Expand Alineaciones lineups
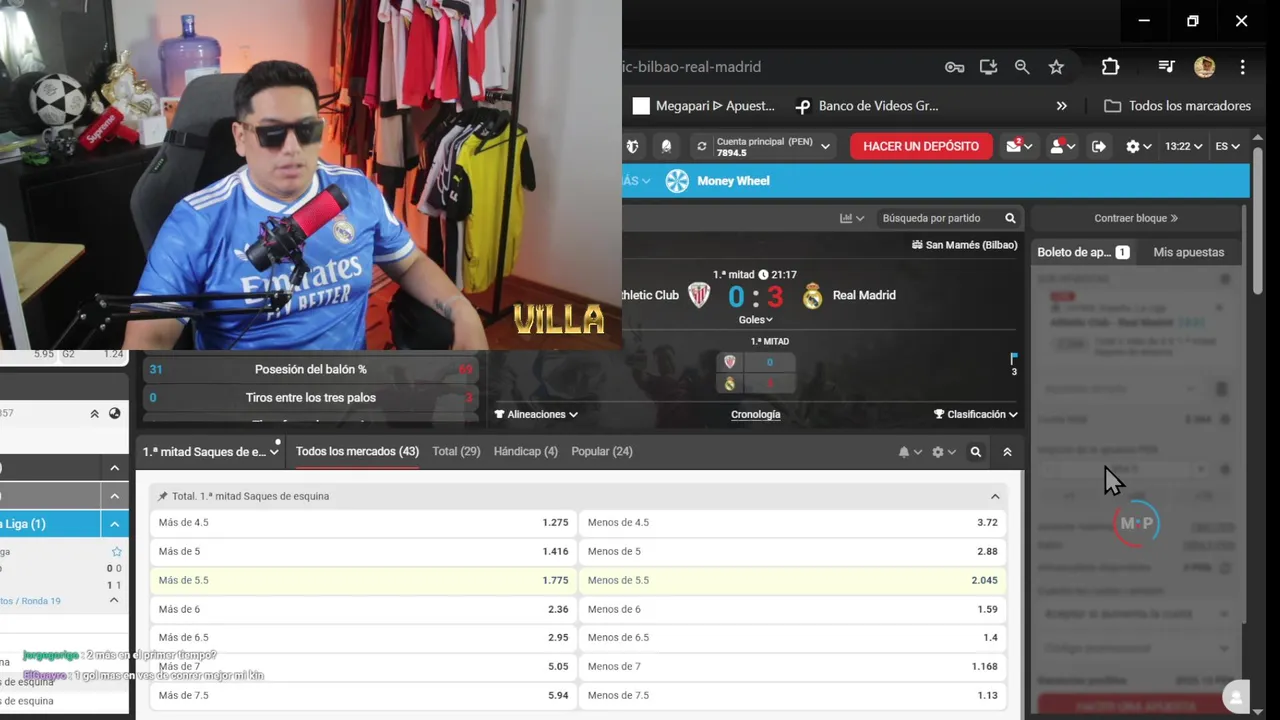The image size is (1280, 720). (536, 414)
